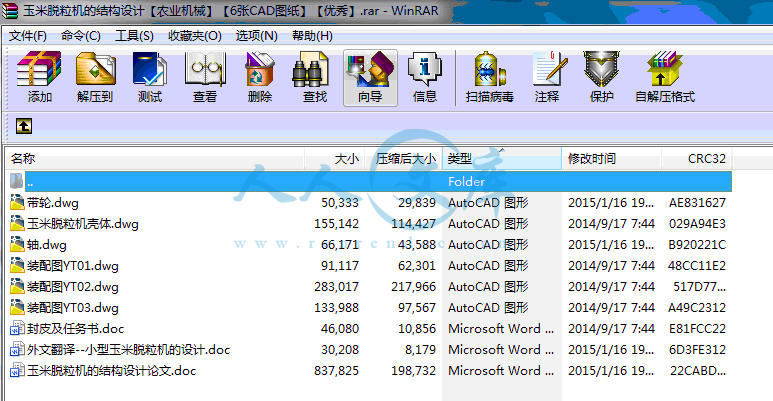The image size is (773, 401).
Task: Click size value 155,142
Action: point(336,224)
